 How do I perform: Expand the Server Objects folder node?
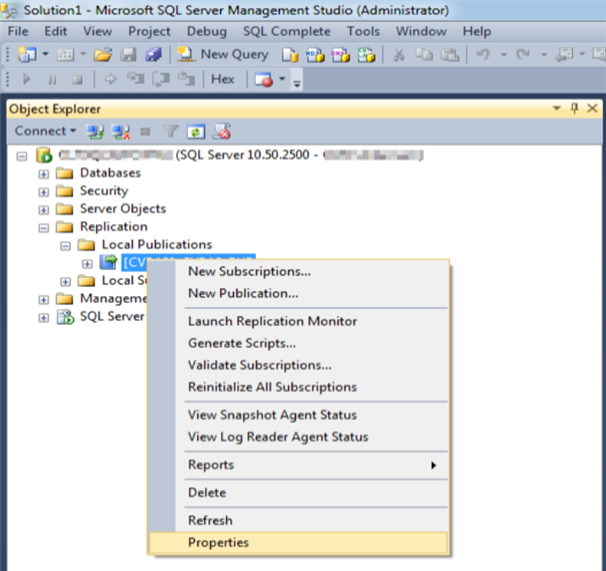click(44, 210)
